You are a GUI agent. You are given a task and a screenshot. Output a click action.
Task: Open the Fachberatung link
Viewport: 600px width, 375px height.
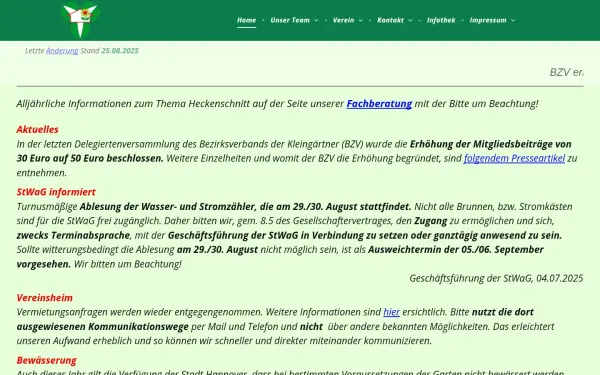pyautogui.click(x=379, y=104)
